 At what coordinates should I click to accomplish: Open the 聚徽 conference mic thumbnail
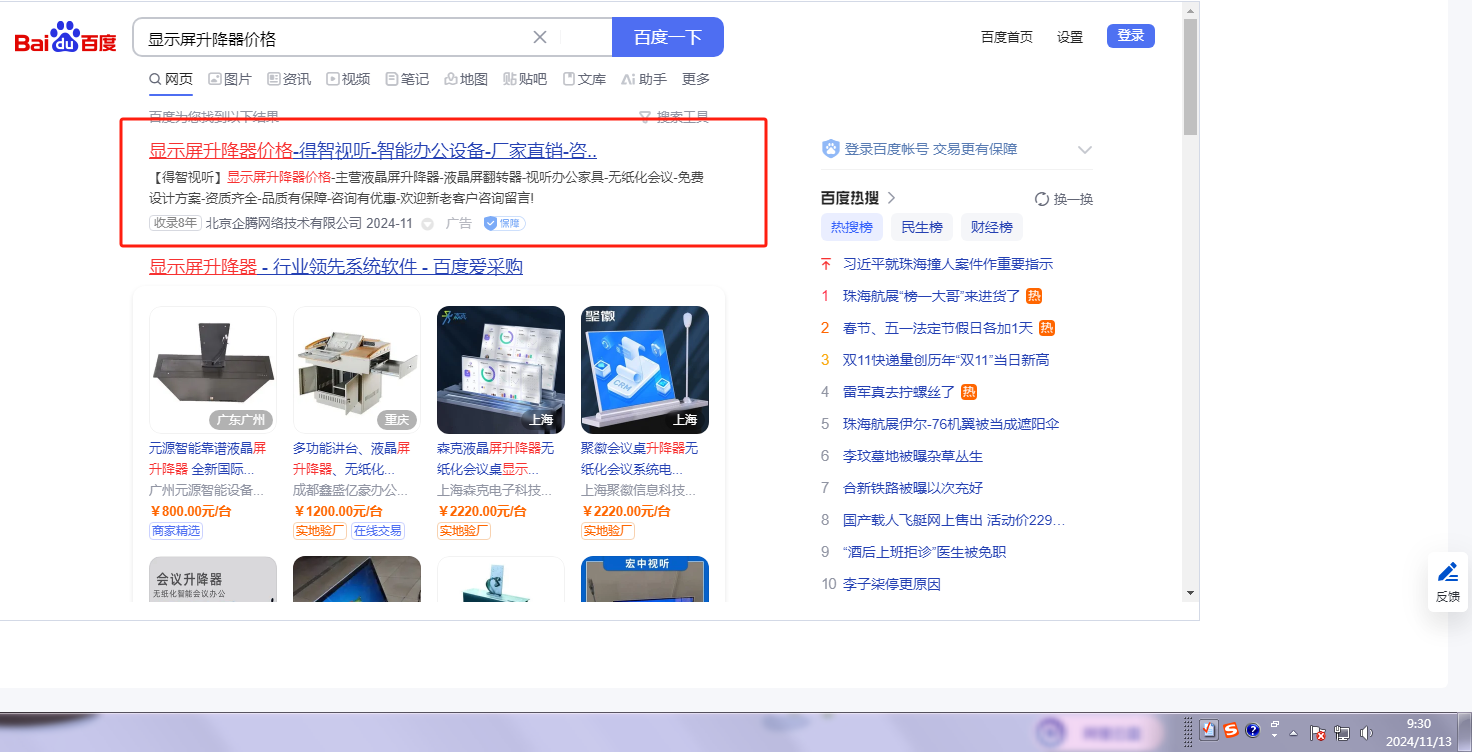[x=645, y=370]
